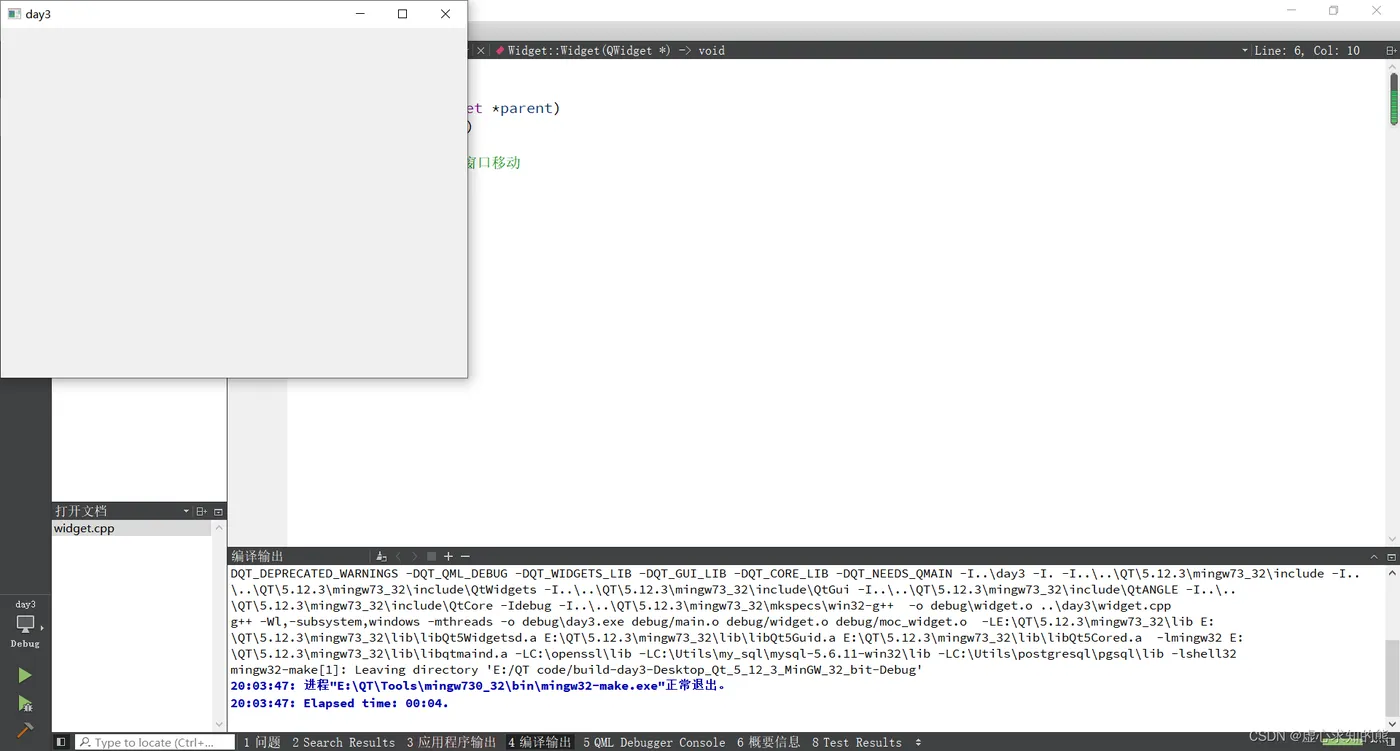
Task: Click the day3 window title icon
Action: click(14, 14)
